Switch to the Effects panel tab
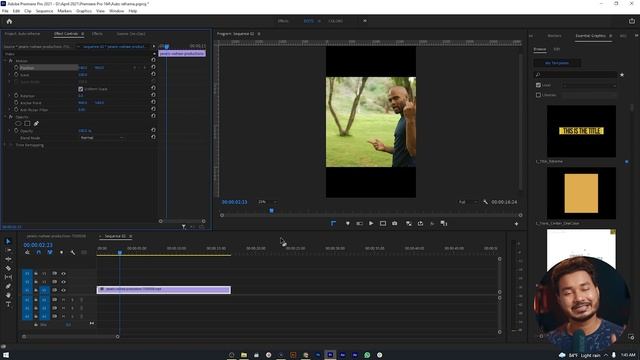This screenshot has width=640, height=360. pos(97,34)
